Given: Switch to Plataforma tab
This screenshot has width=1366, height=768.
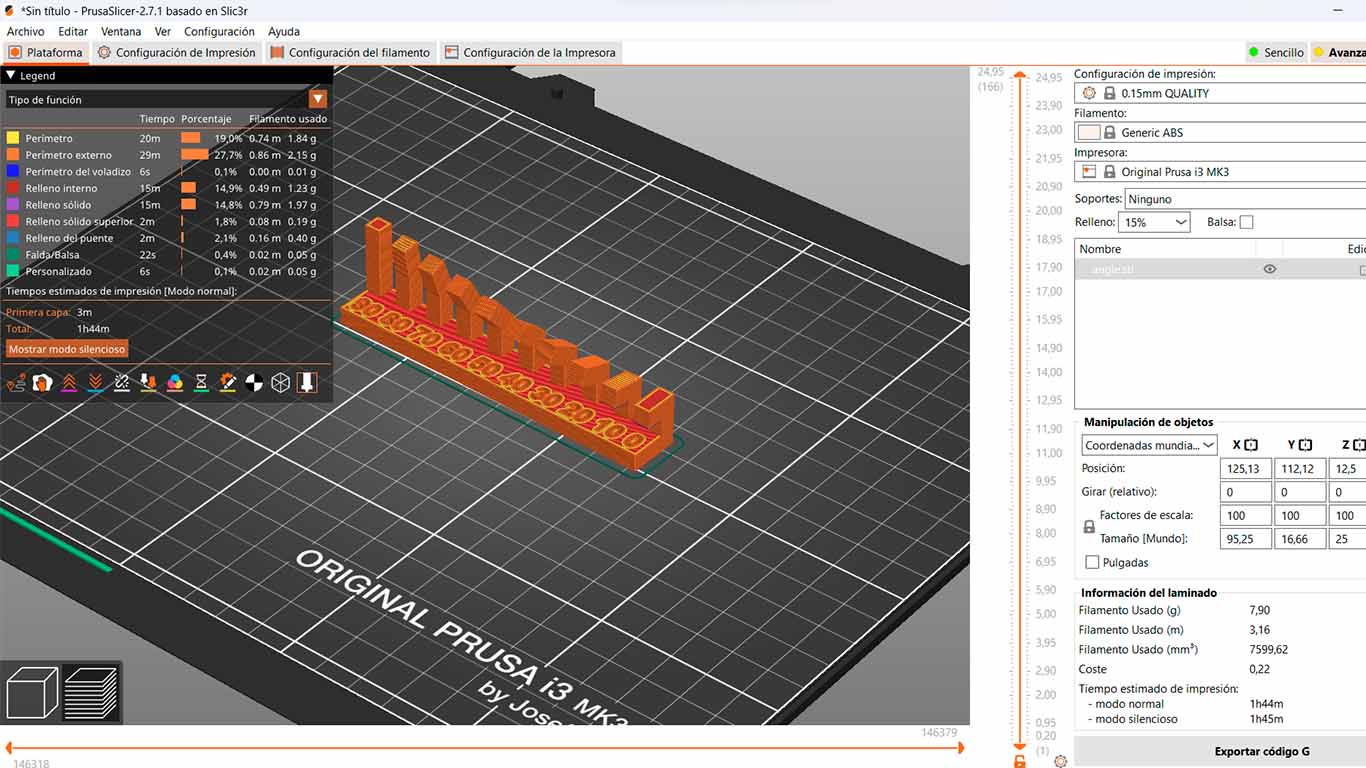Looking at the screenshot, I should click(x=46, y=52).
